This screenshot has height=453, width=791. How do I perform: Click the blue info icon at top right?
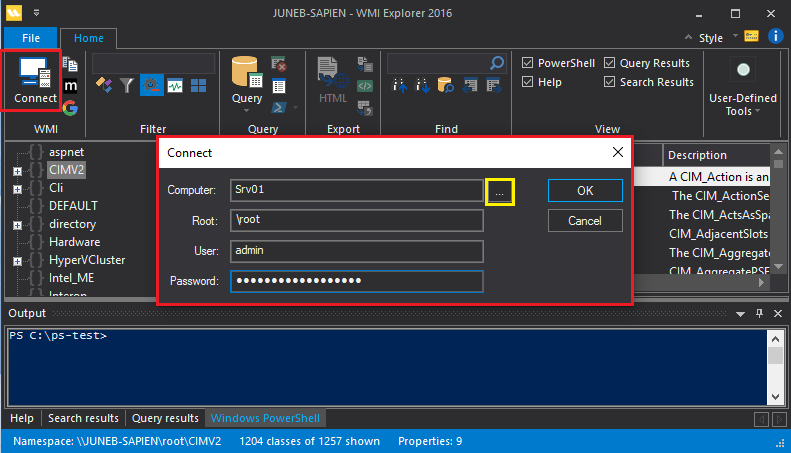coord(775,36)
